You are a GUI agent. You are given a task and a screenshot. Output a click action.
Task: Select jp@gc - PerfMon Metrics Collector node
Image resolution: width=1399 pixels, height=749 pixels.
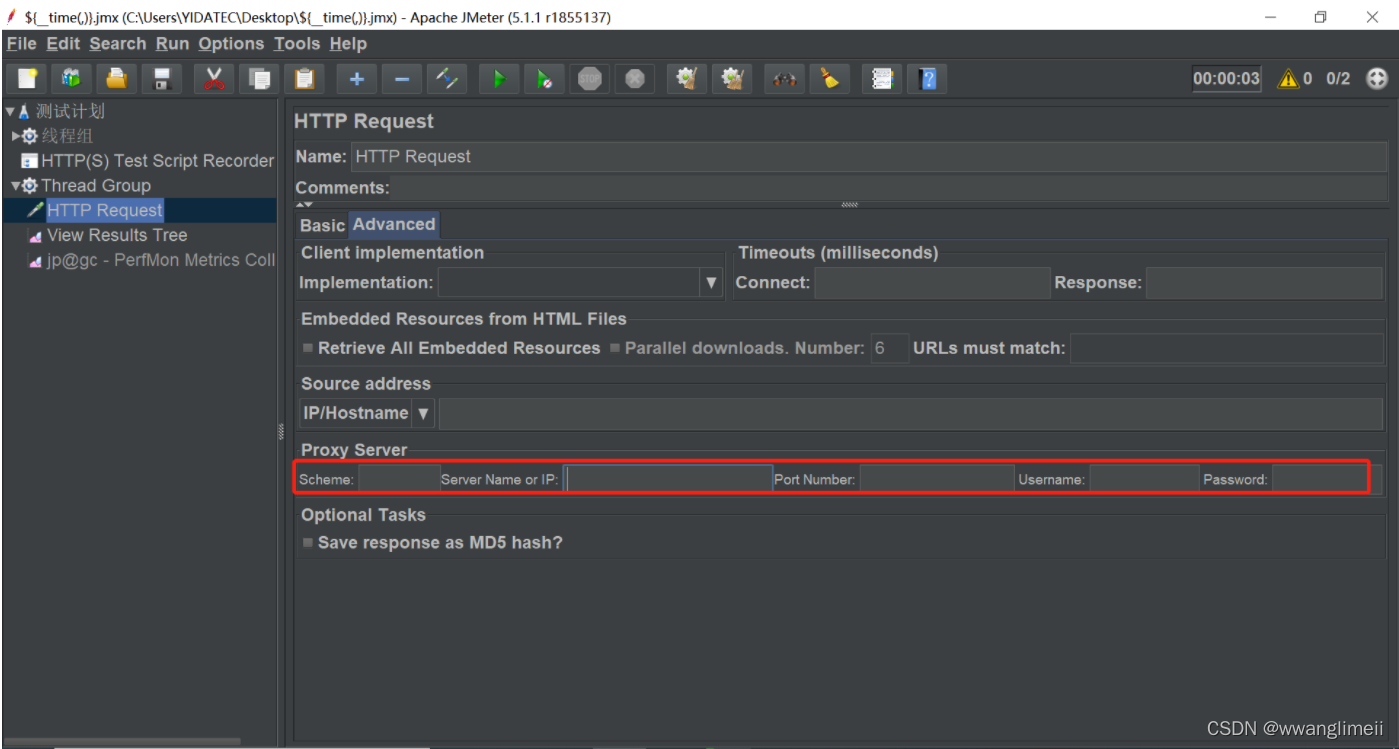click(161, 260)
